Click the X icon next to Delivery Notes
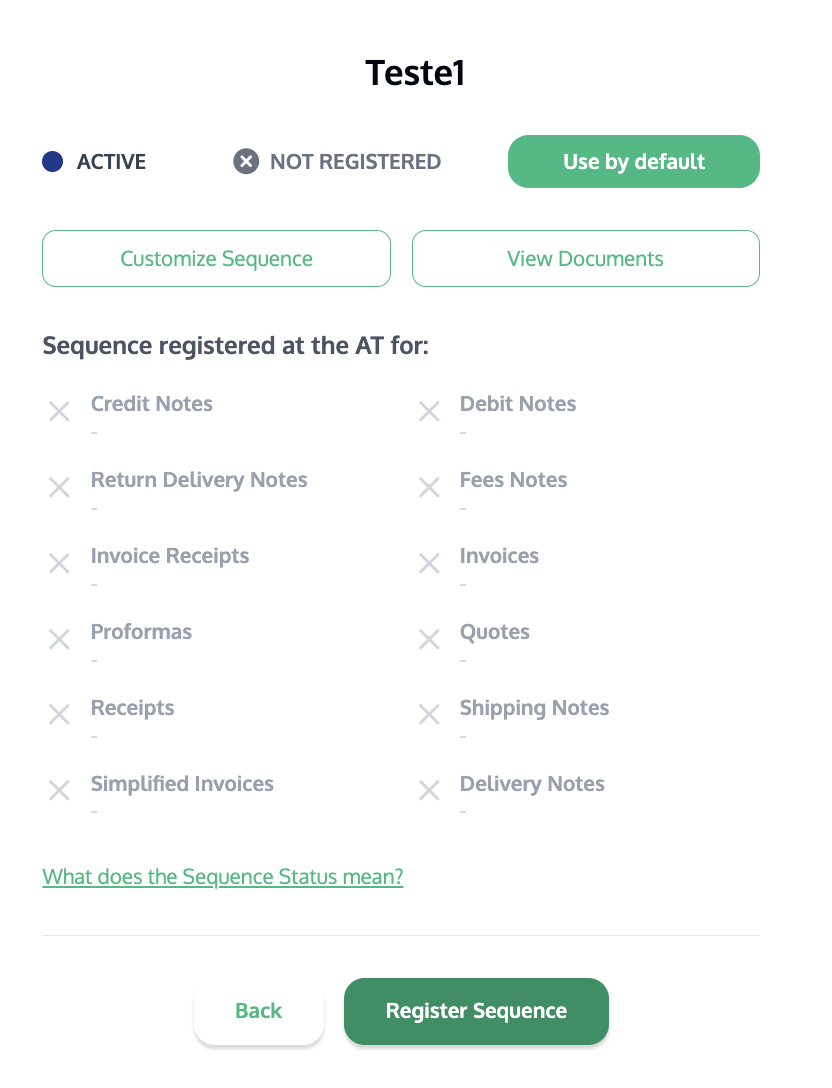This screenshot has width=832, height=1088. click(x=429, y=791)
